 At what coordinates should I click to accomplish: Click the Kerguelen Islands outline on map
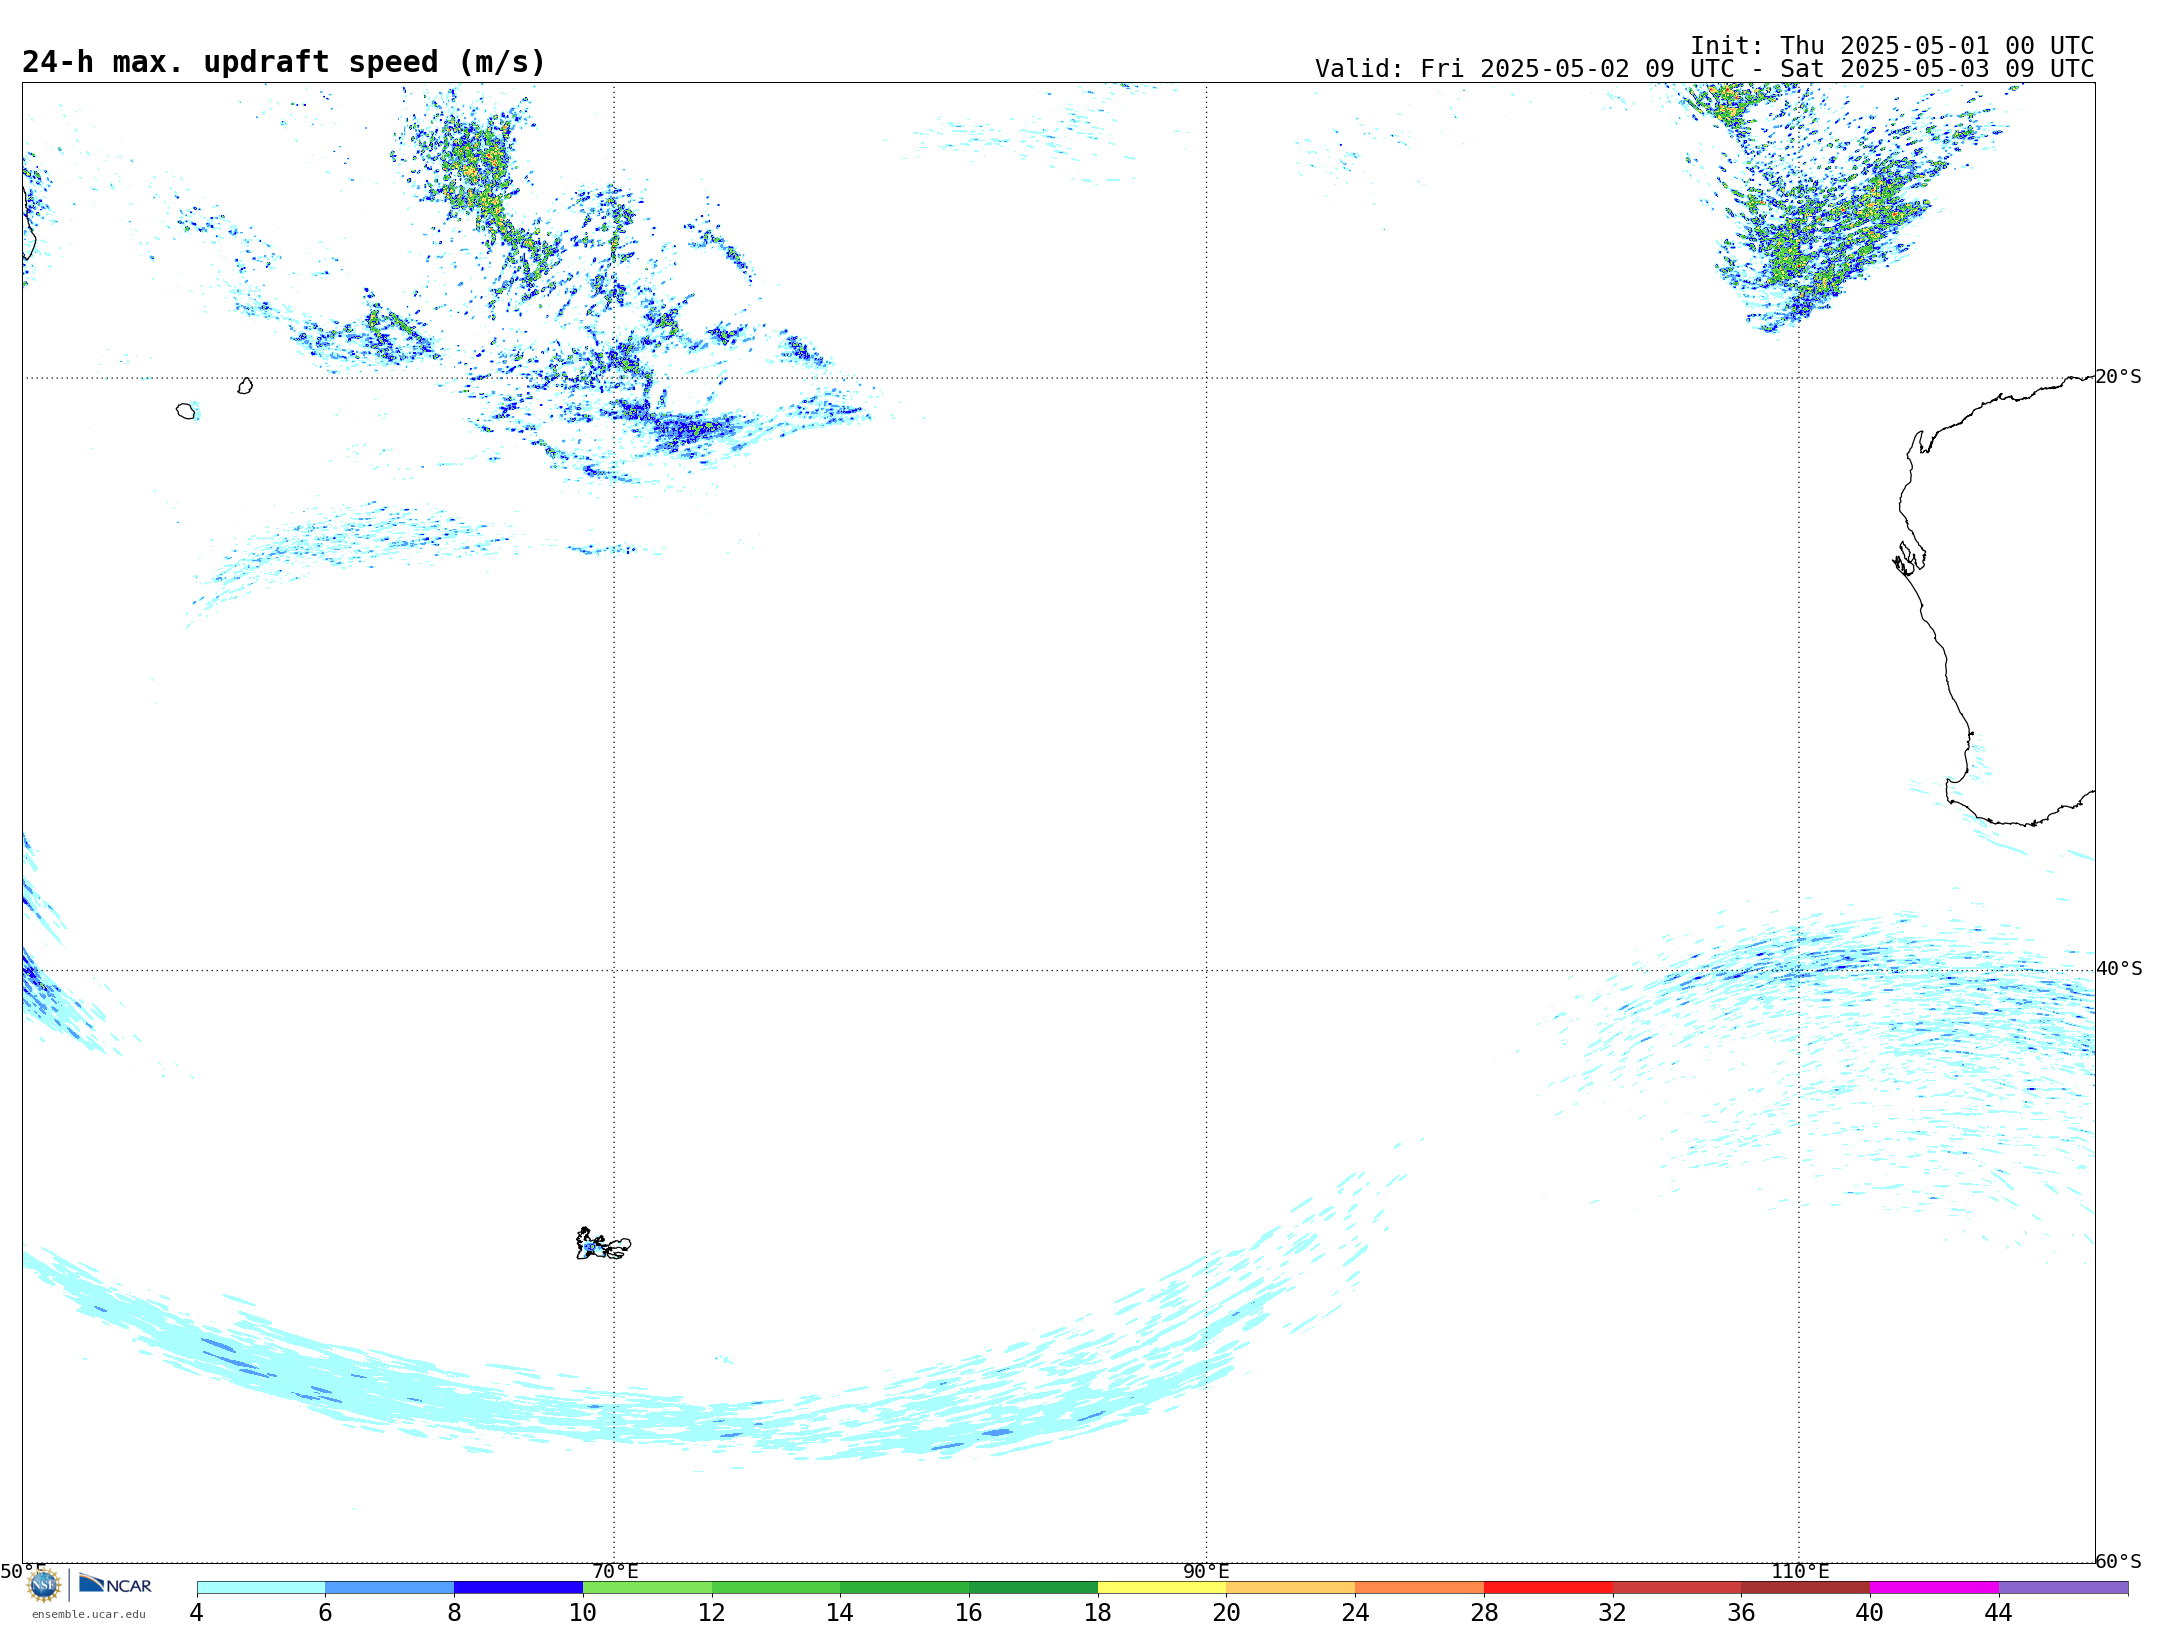[x=603, y=1244]
